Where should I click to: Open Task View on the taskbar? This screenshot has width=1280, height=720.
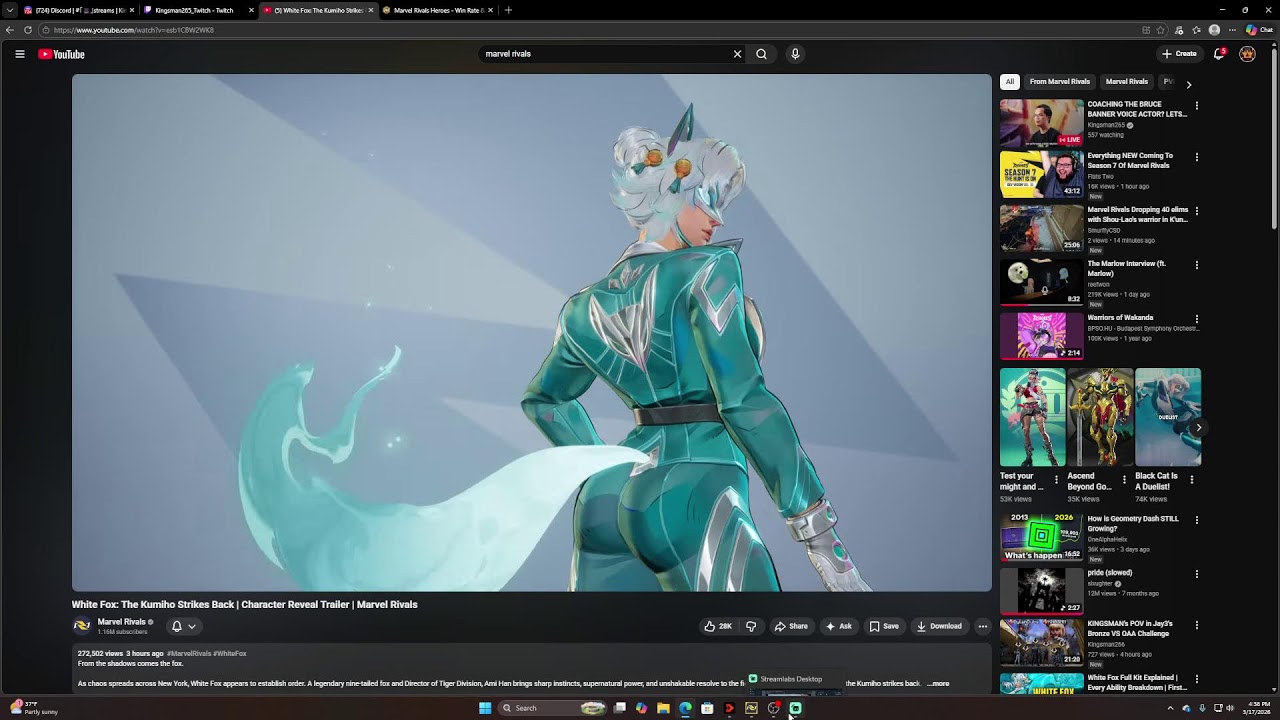pyautogui.click(x=620, y=708)
